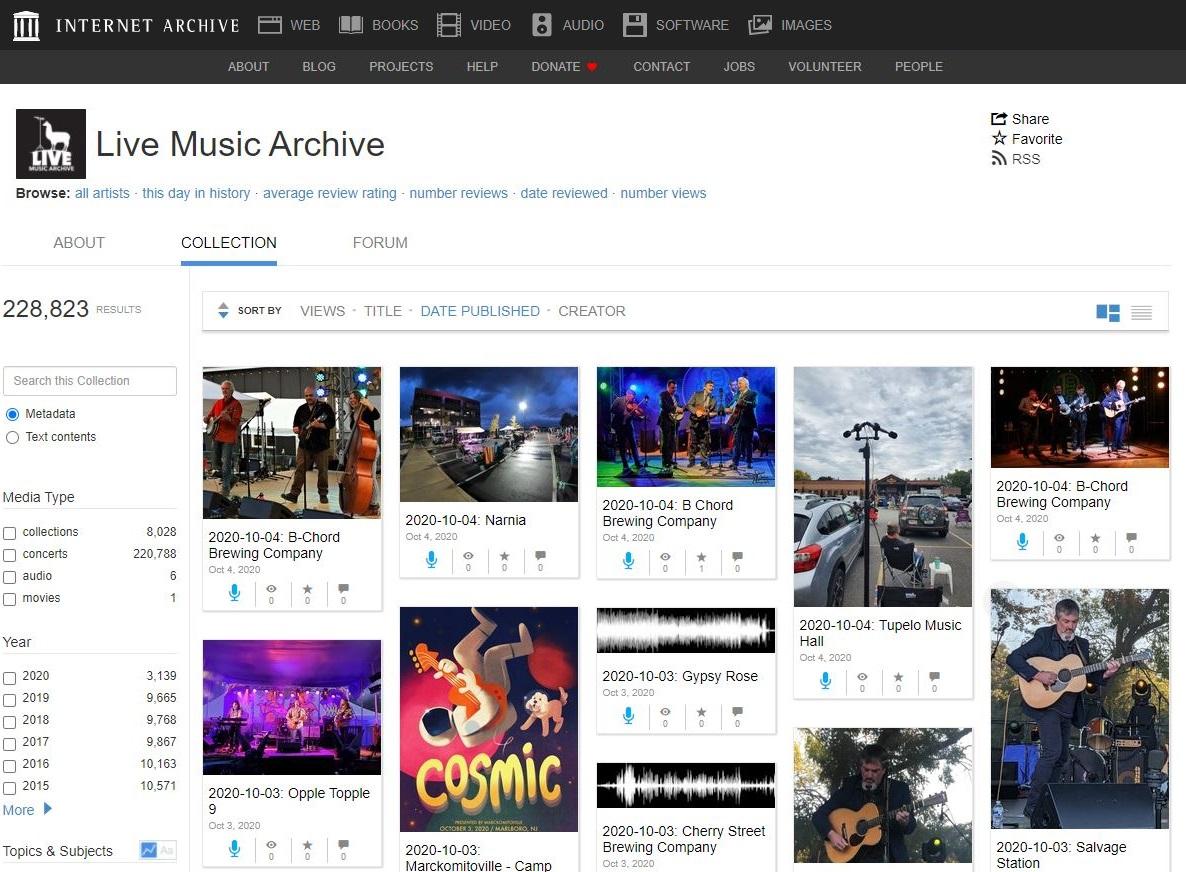Sort results by Views
1186x872 pixels.
tap(322, 311)
